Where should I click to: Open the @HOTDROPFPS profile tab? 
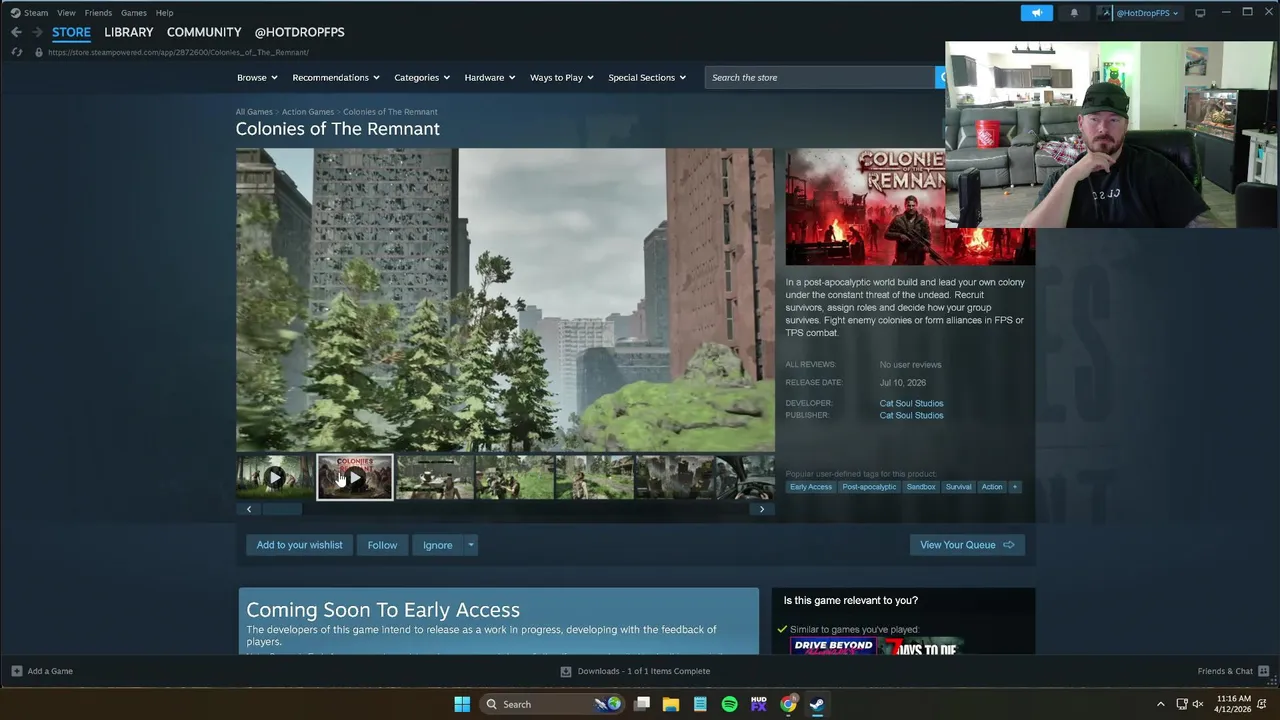(x=300, y=32)
